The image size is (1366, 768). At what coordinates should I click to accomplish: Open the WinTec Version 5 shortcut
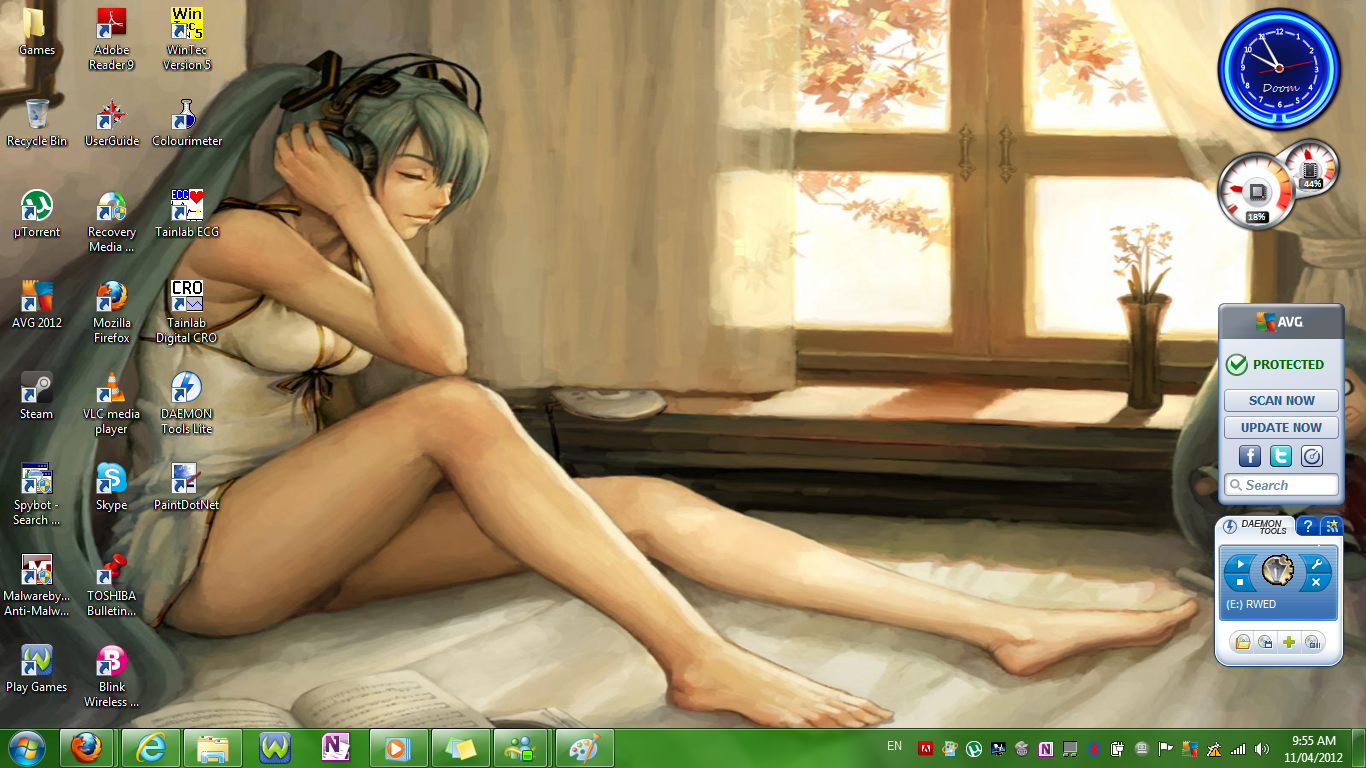click(187, 39)
